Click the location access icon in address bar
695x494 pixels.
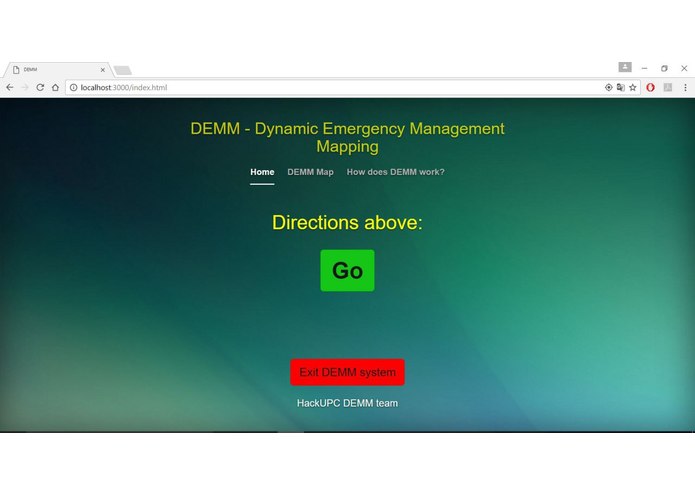pyautogui.click(x=609, y=87)
